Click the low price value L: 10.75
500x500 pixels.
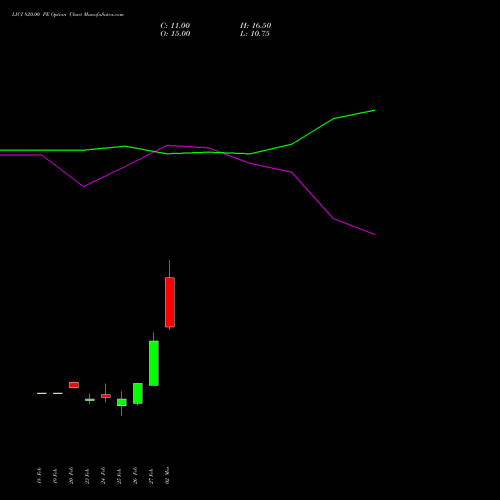click(x=255, y=34)
